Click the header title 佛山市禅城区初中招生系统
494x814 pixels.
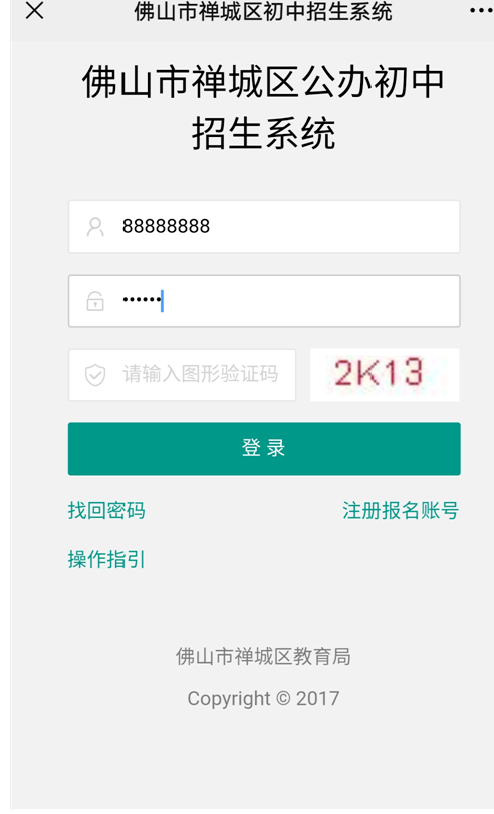click(x=263, y=11)
